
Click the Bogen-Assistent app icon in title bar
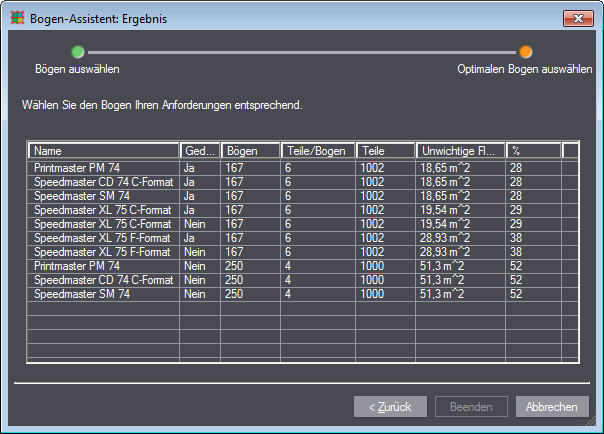17,18
